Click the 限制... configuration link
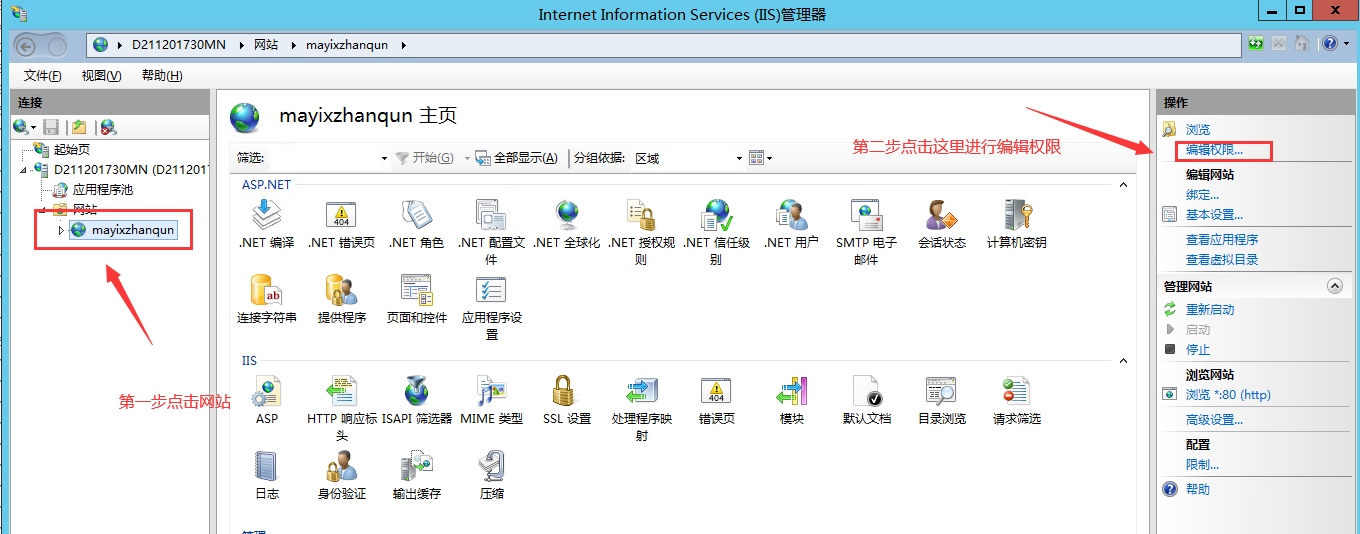 coord(1202,465)
